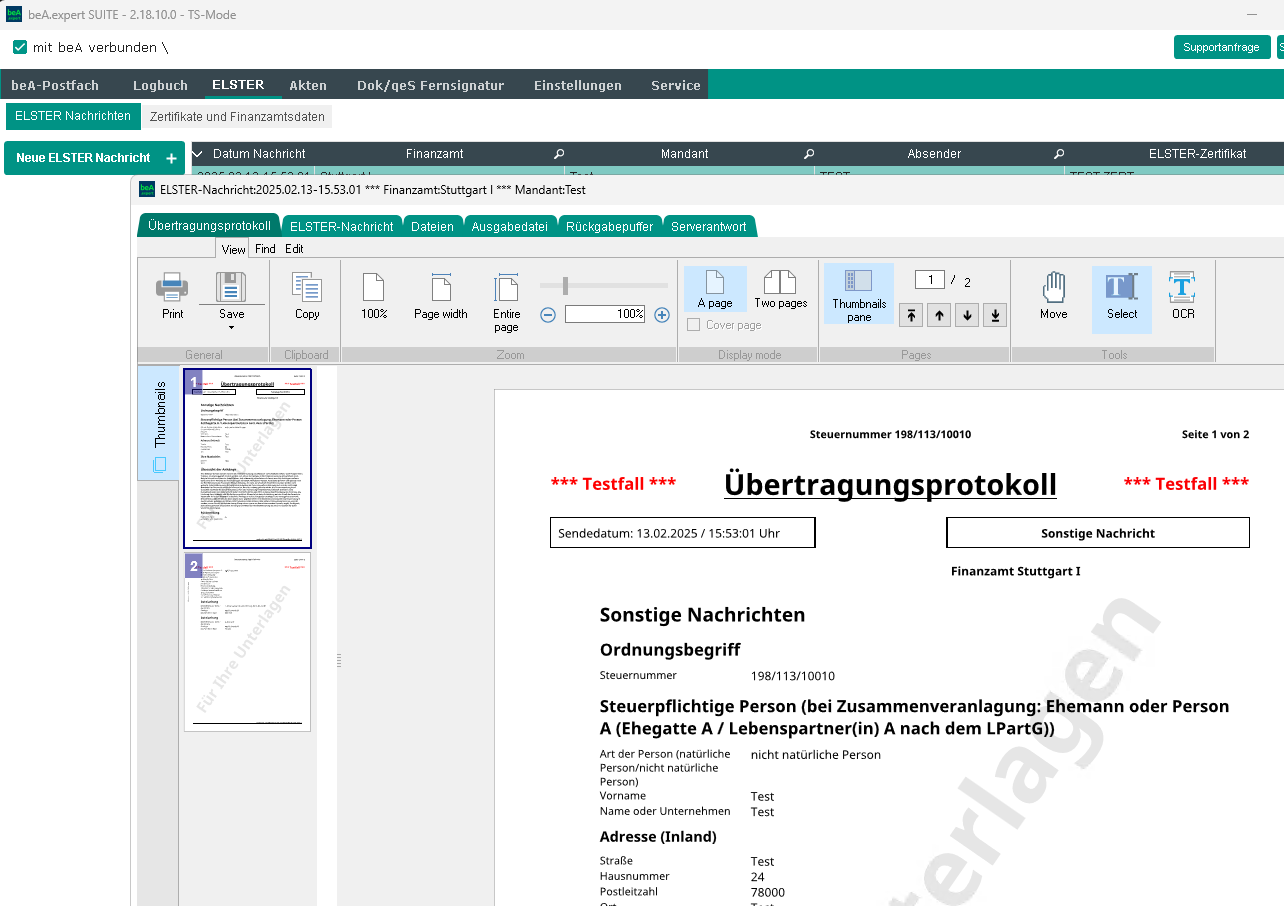The height and width of the screenshot is (906, 1284).
Task: Open the Einstellungen menu
Action: point(578,85)
